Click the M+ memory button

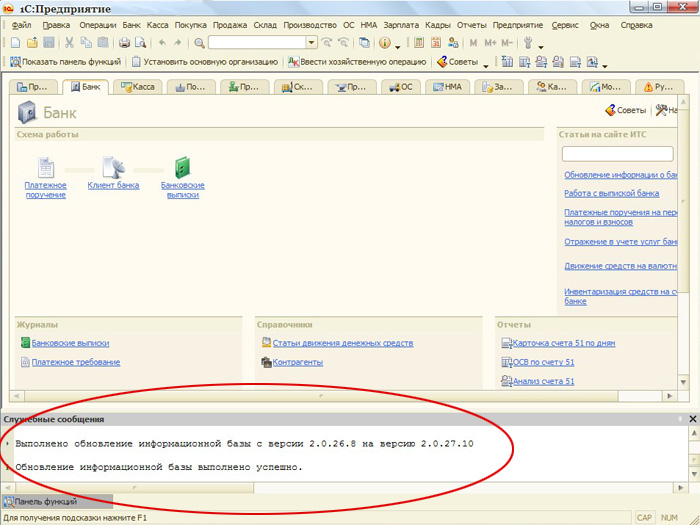click(490, 43)
